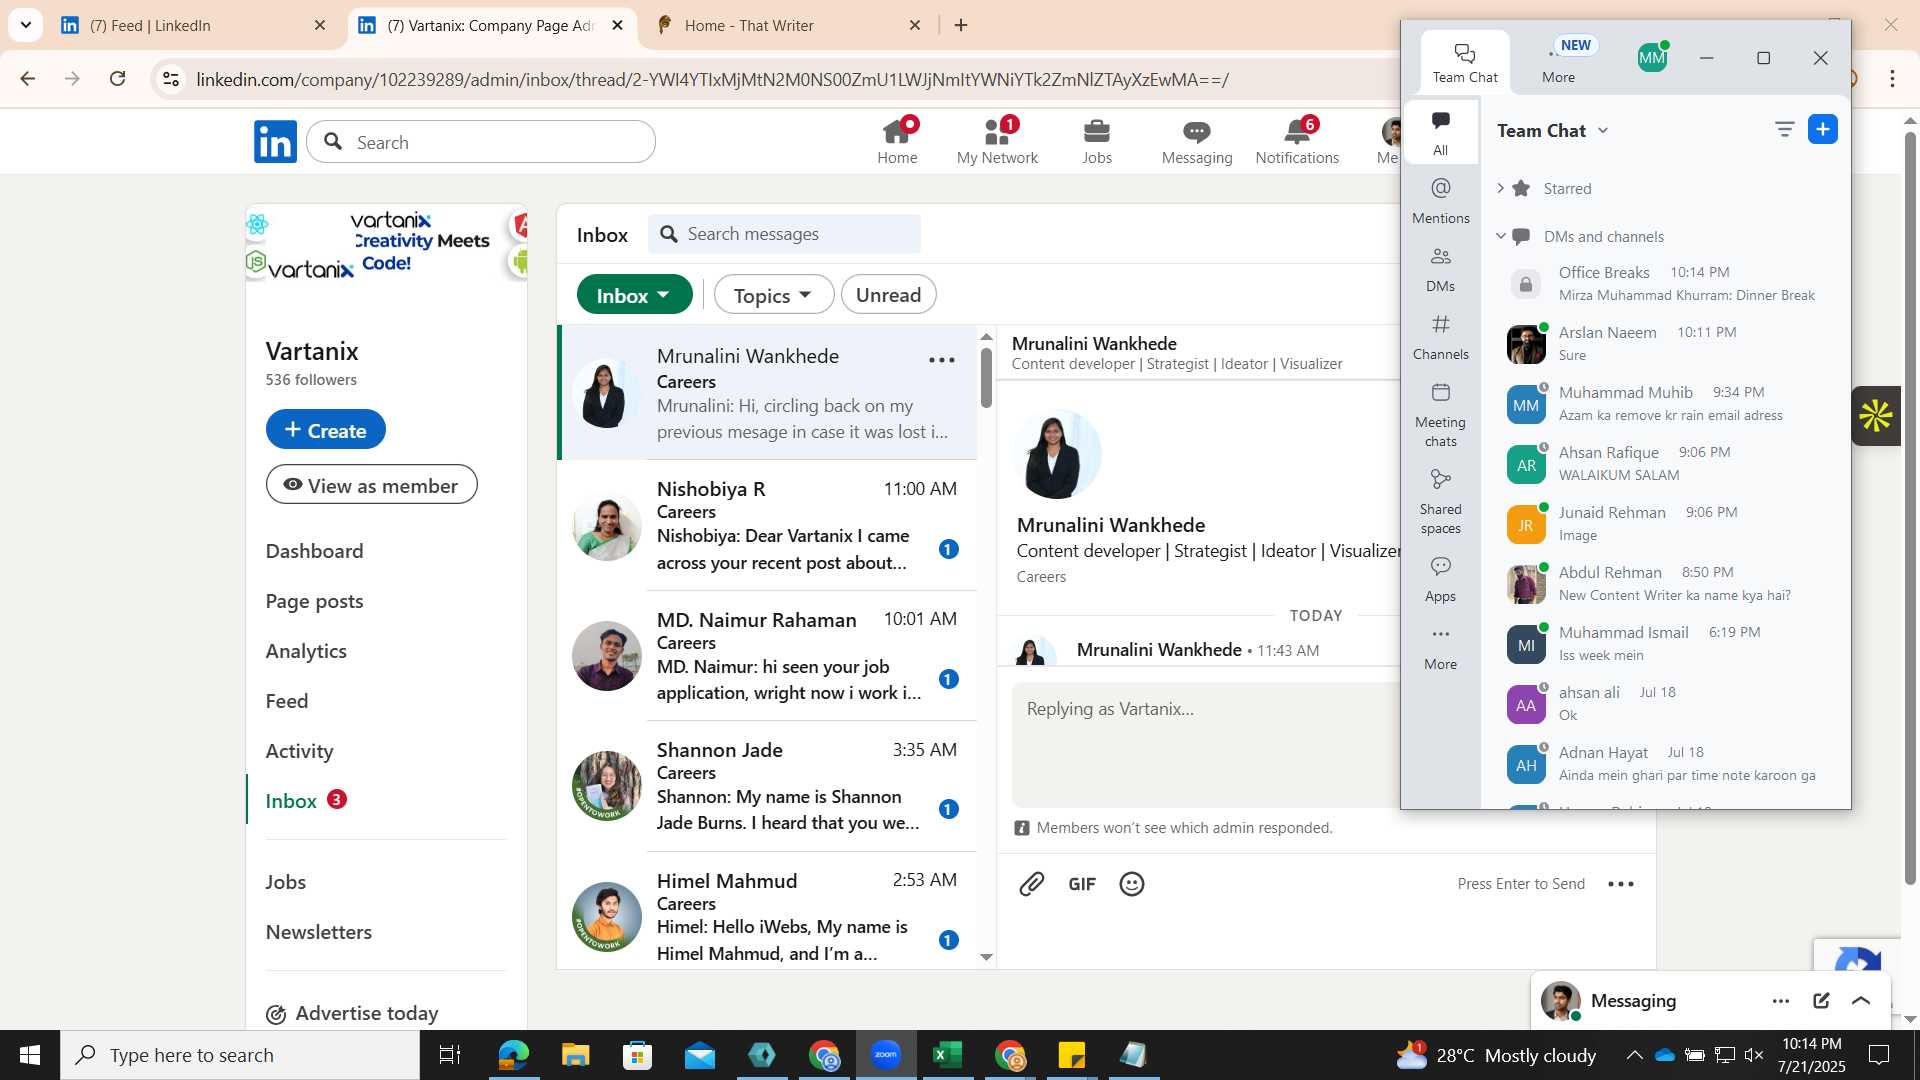The height and width of the screenshot is (1080, 1920).
Task: Open Messaging bar three-dot options
Action: point(1781,1001)
